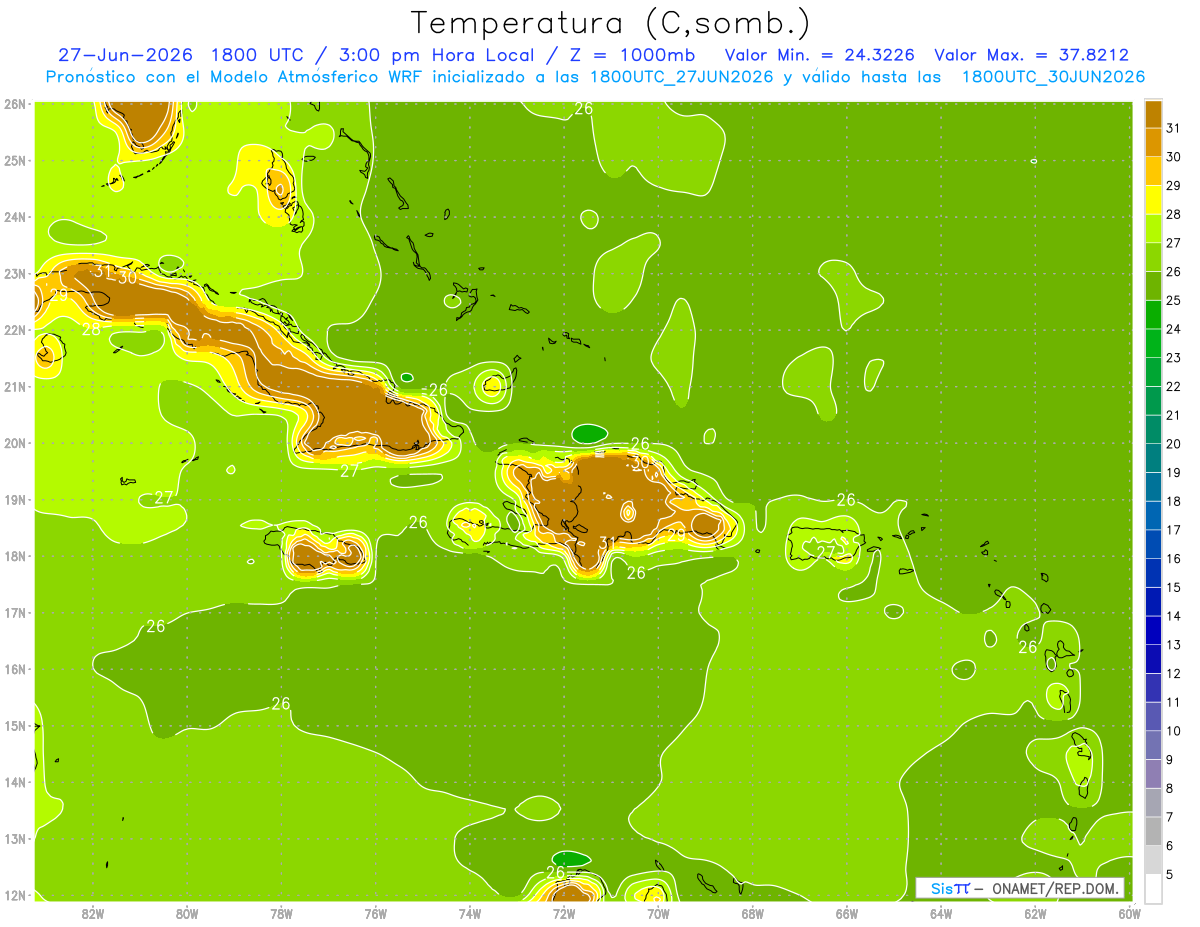Click legend value 10 on color scale
Image resolution: width=1200 pixels, height=927 pixels.
tap(1173, 731)
